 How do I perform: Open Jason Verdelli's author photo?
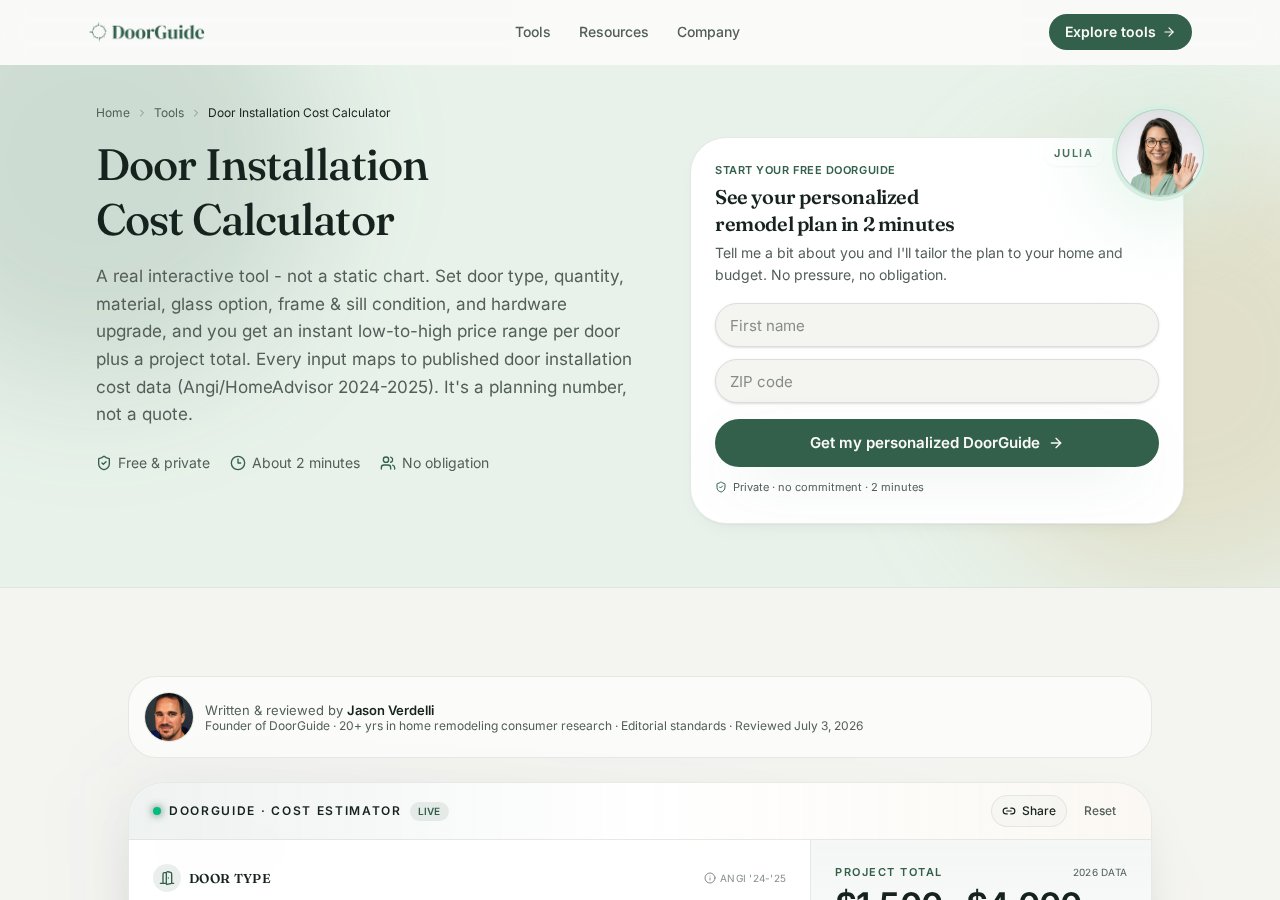(x=169, y=717)
